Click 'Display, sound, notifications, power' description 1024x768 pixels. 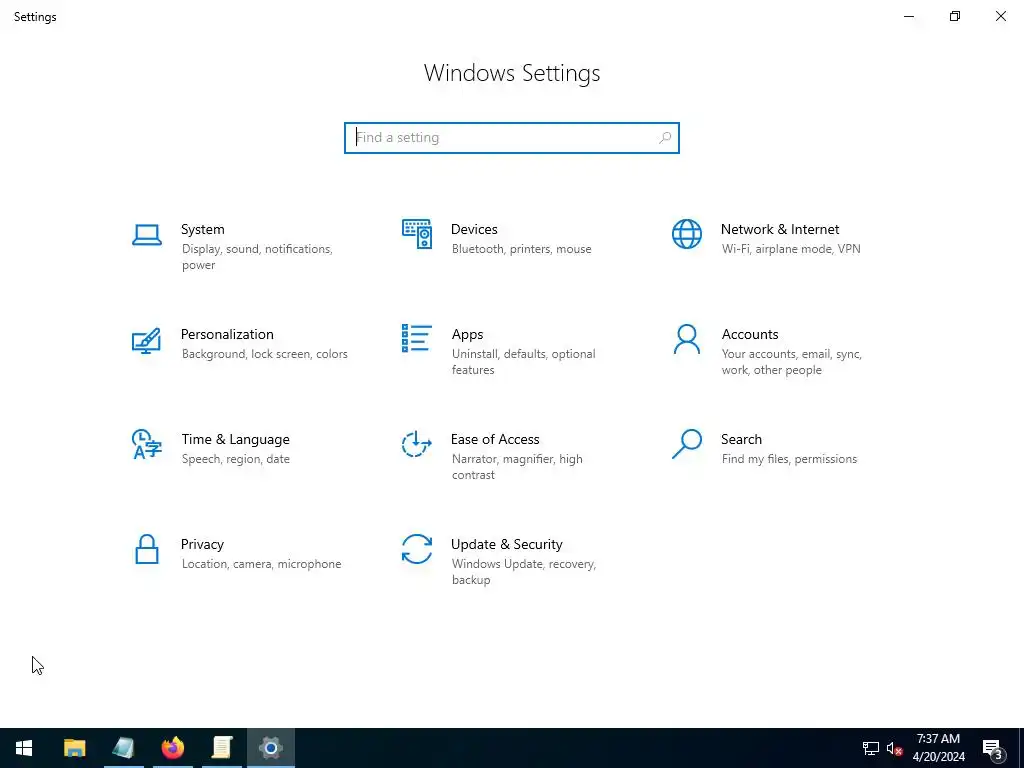coord(257,257)
